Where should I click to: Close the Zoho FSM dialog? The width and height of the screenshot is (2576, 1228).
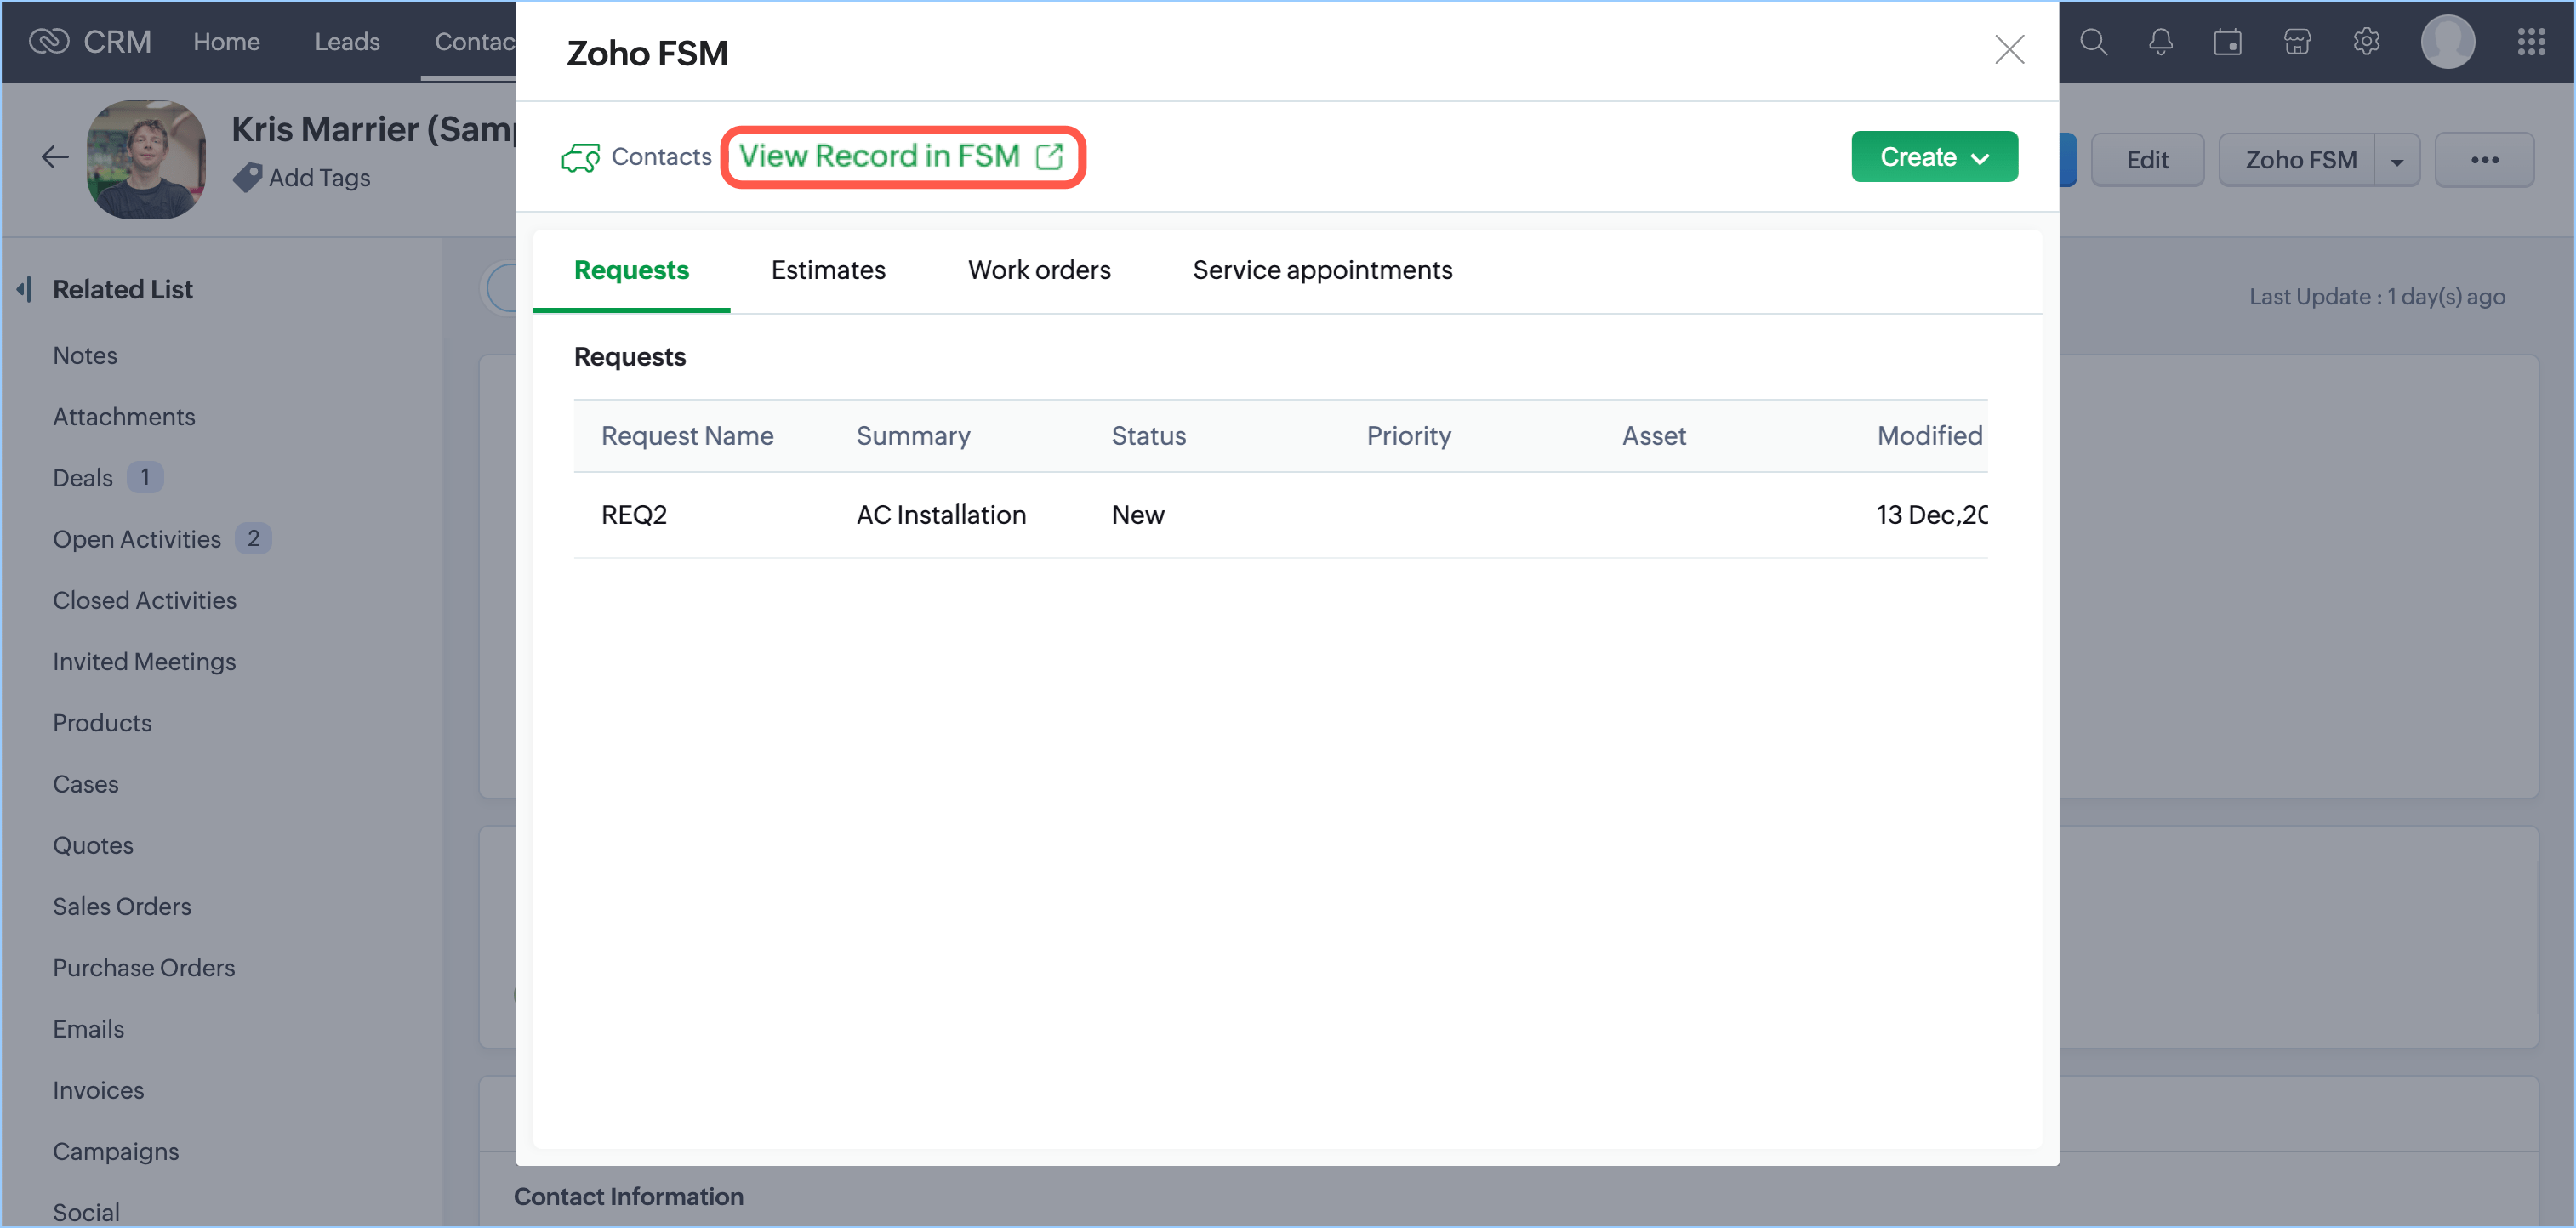pyautogui.click(x=2009, y=50)
